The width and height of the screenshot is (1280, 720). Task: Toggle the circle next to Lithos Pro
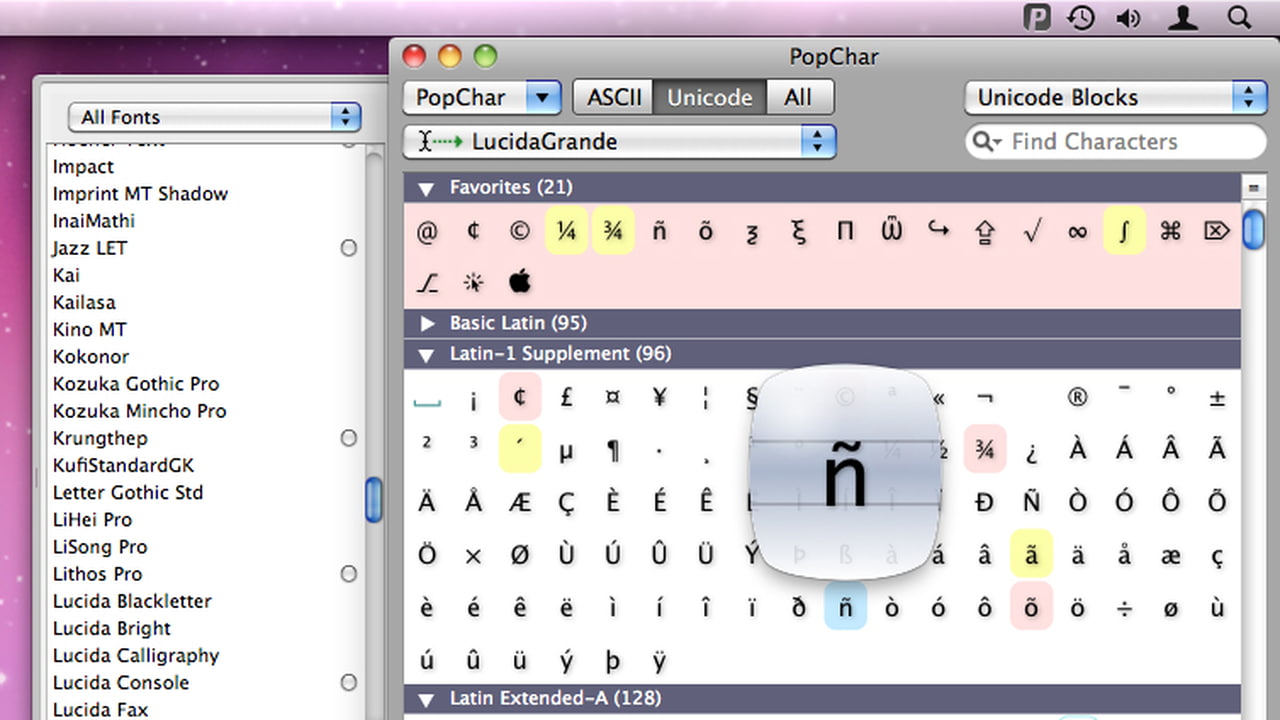coord(348,574)
